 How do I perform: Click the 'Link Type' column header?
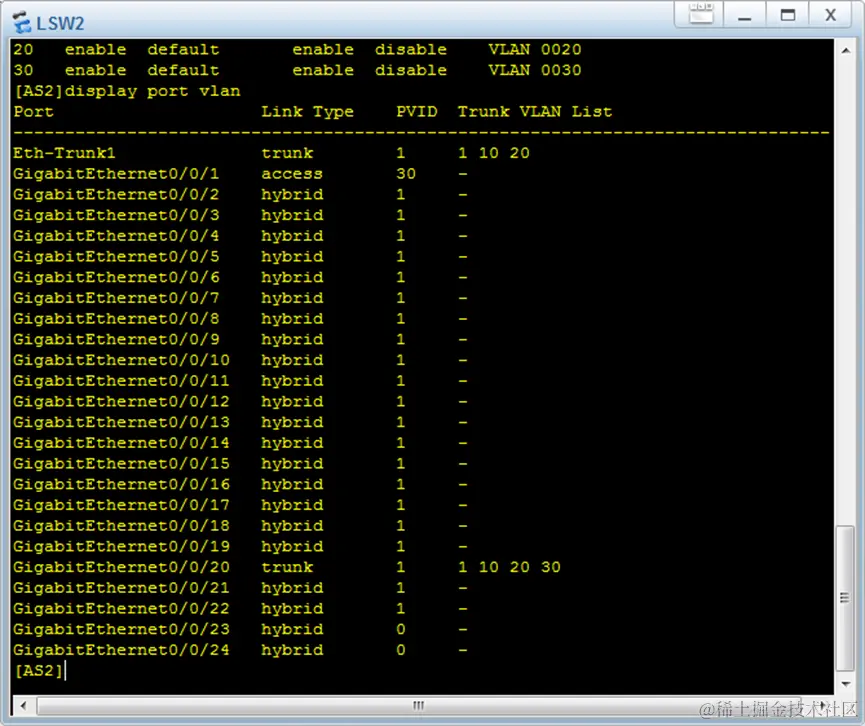307,111
